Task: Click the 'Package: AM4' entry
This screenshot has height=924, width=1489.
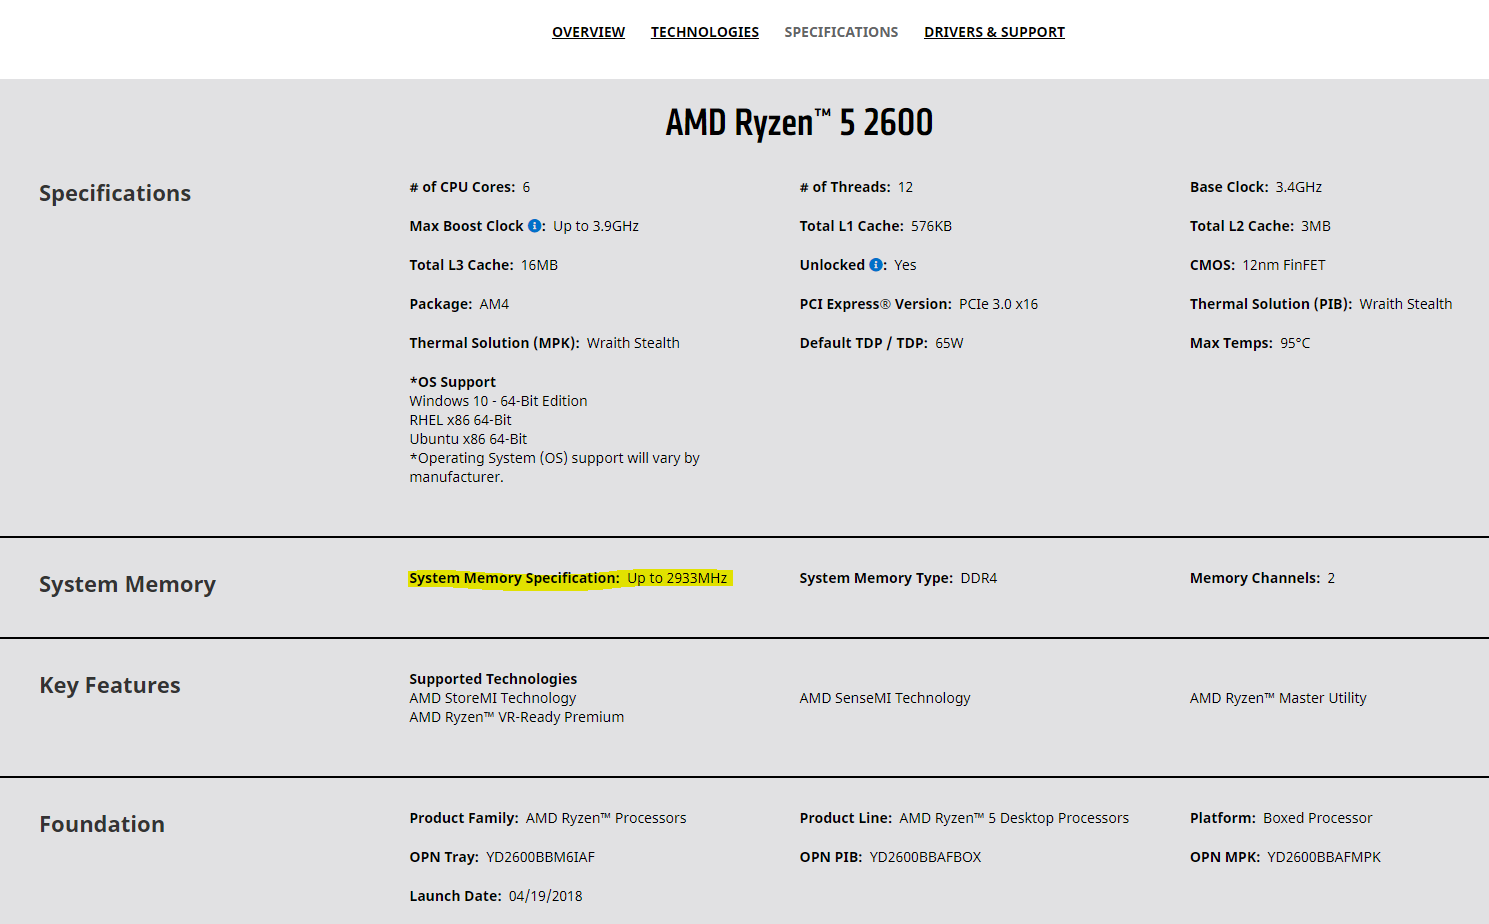Action: coord(459,304)
